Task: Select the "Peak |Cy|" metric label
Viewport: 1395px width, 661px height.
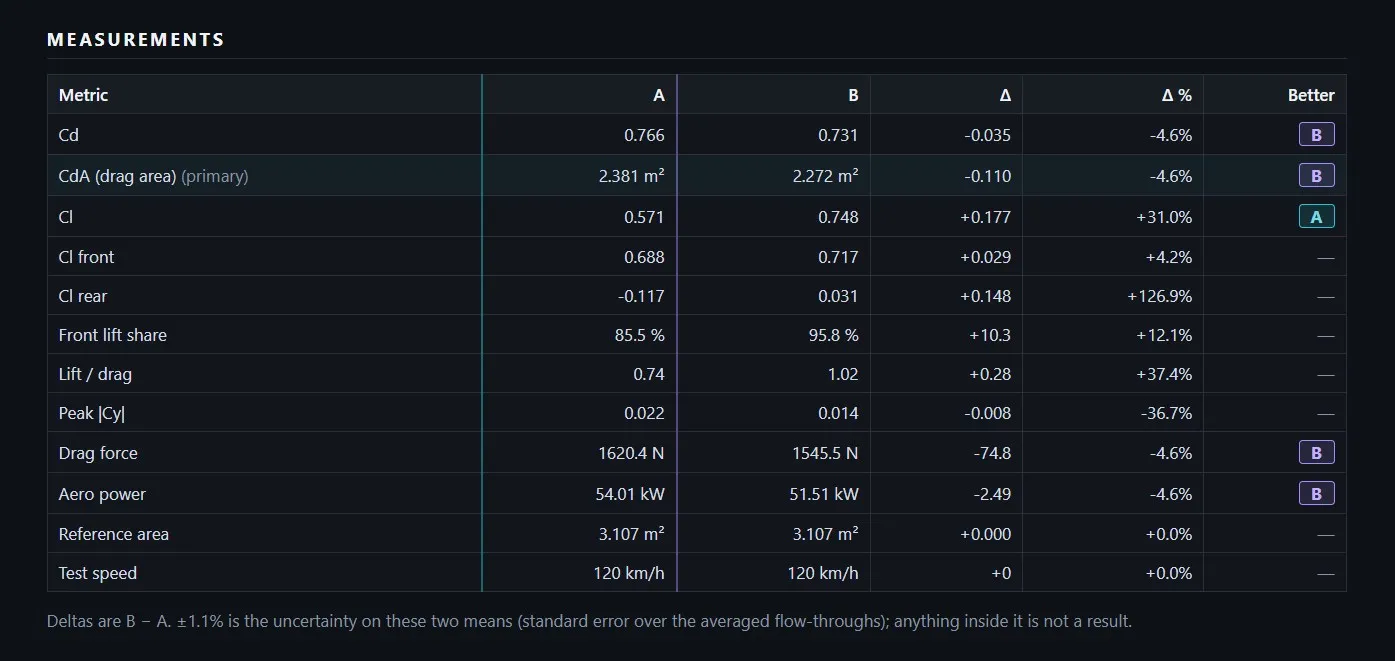Action: (x=92, y=413)
